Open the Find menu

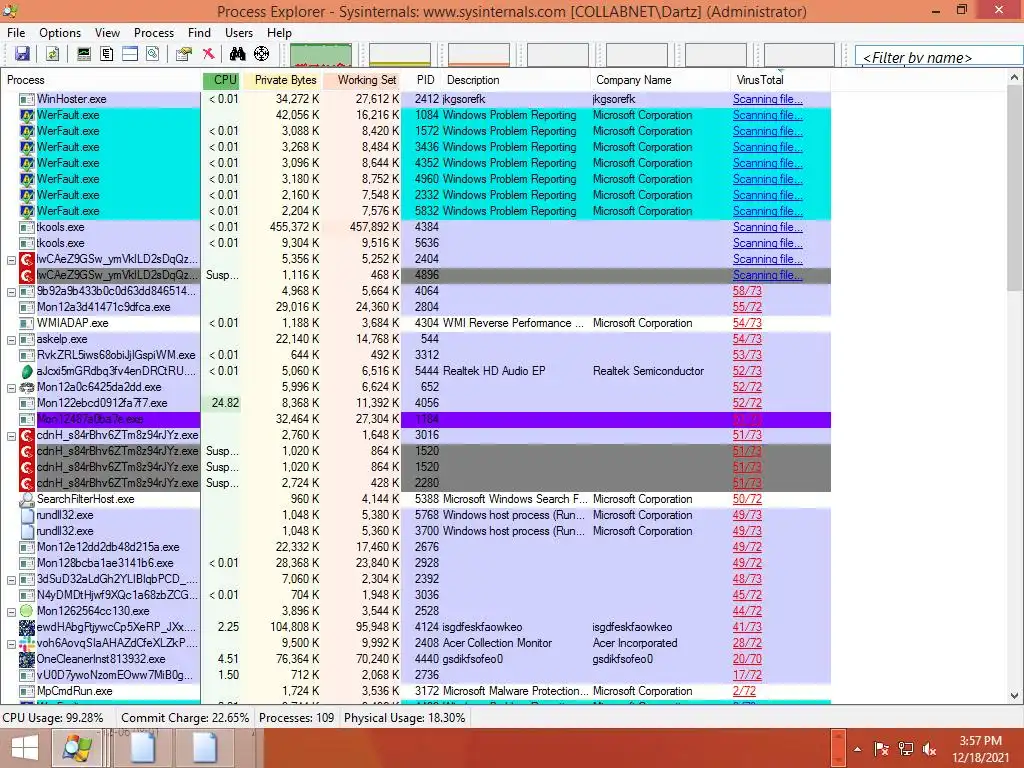(199, 33)
